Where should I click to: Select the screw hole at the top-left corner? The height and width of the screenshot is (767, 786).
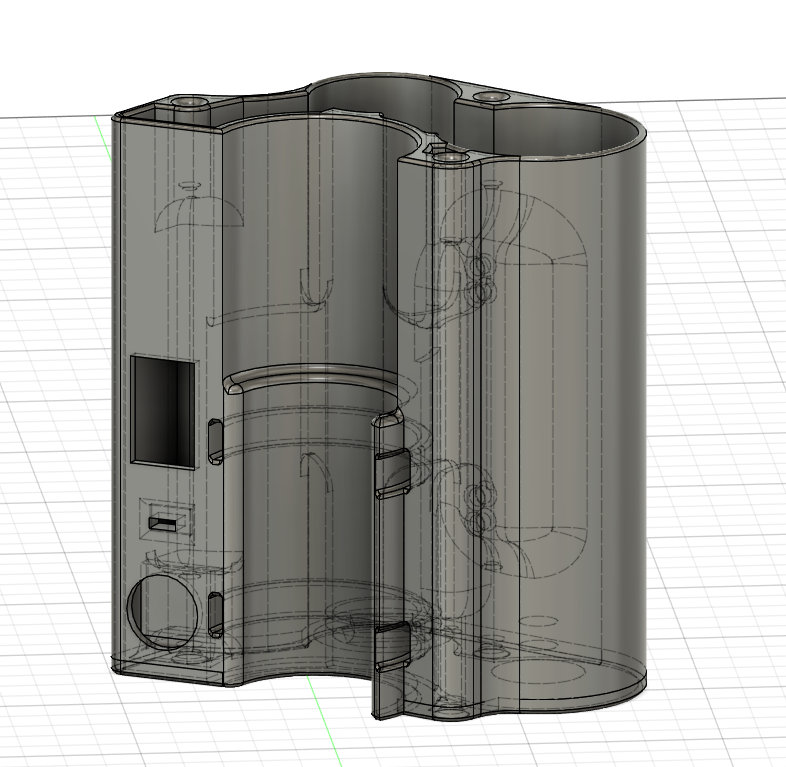pos(190,102)
